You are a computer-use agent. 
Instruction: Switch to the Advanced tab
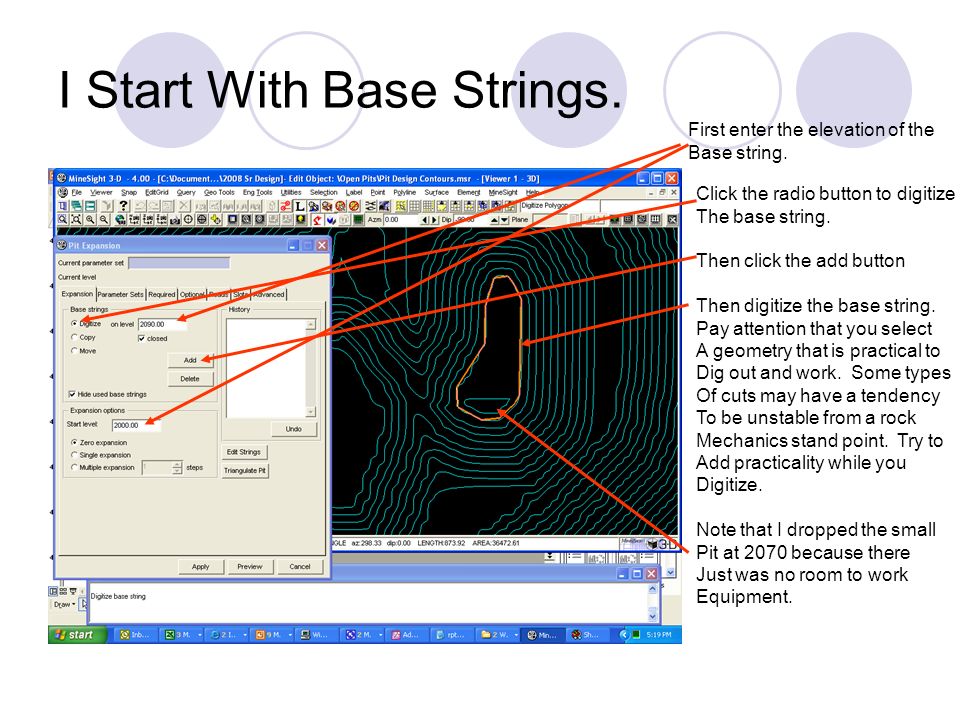coord(269,294)
